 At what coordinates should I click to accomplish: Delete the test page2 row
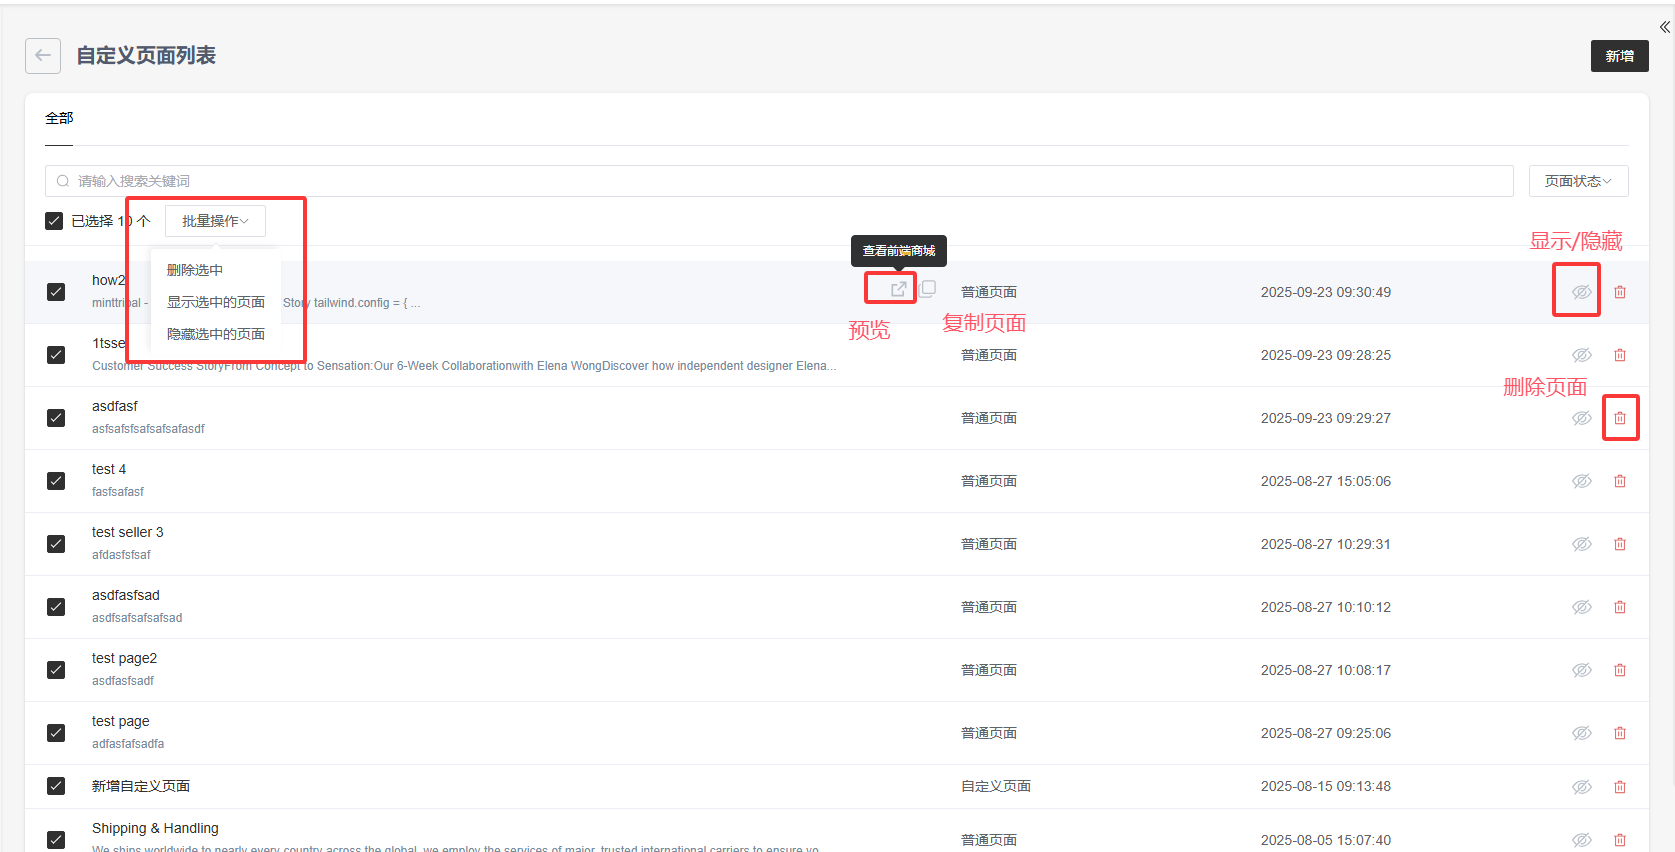tap(1620, 670)
